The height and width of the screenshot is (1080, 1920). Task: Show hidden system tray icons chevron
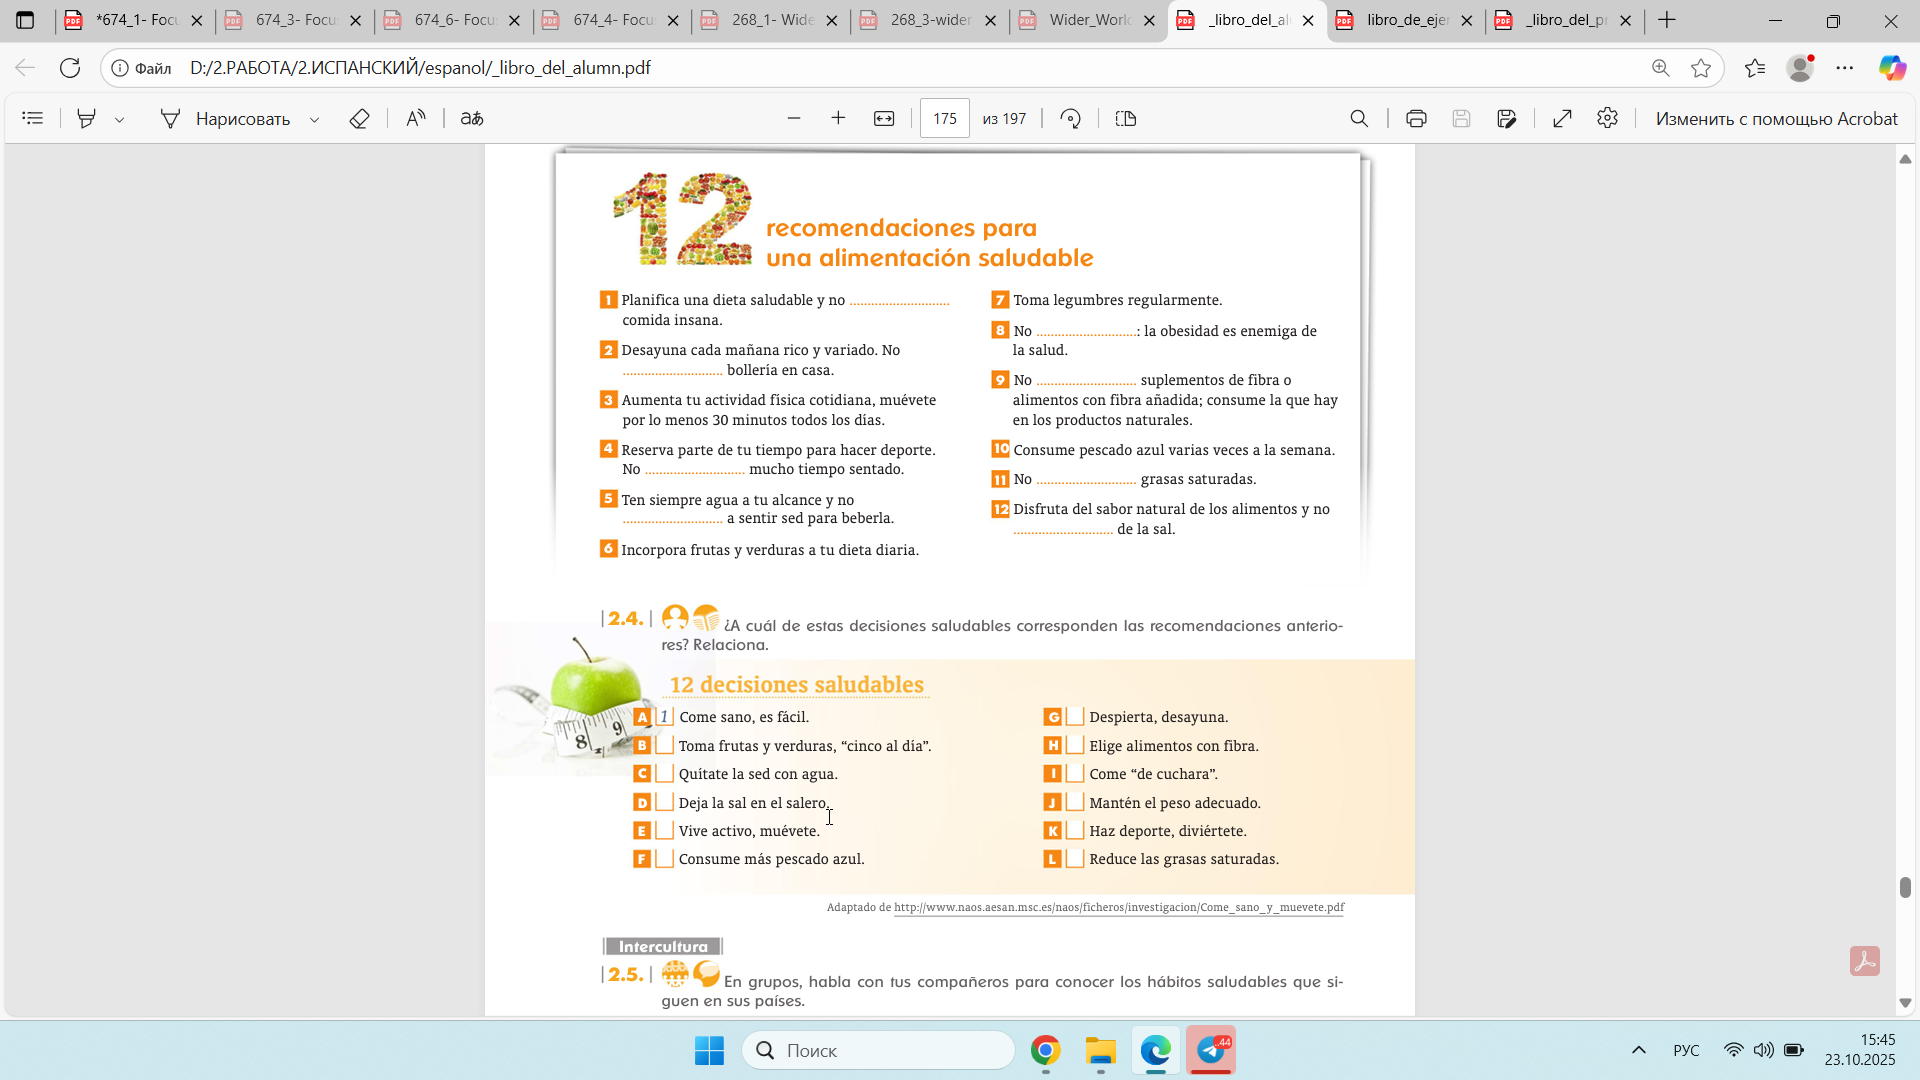click(x=1638, y=1049)
